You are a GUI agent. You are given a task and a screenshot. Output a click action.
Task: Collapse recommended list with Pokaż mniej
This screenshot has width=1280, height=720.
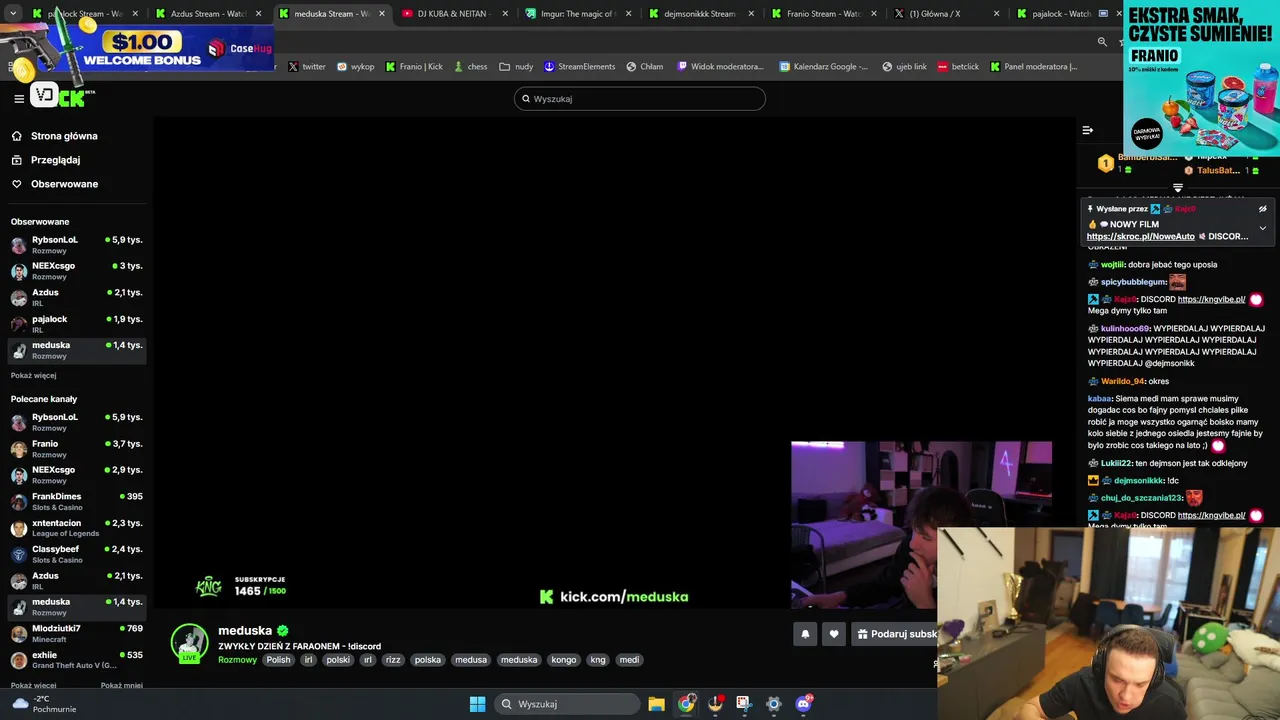point(121,686)
